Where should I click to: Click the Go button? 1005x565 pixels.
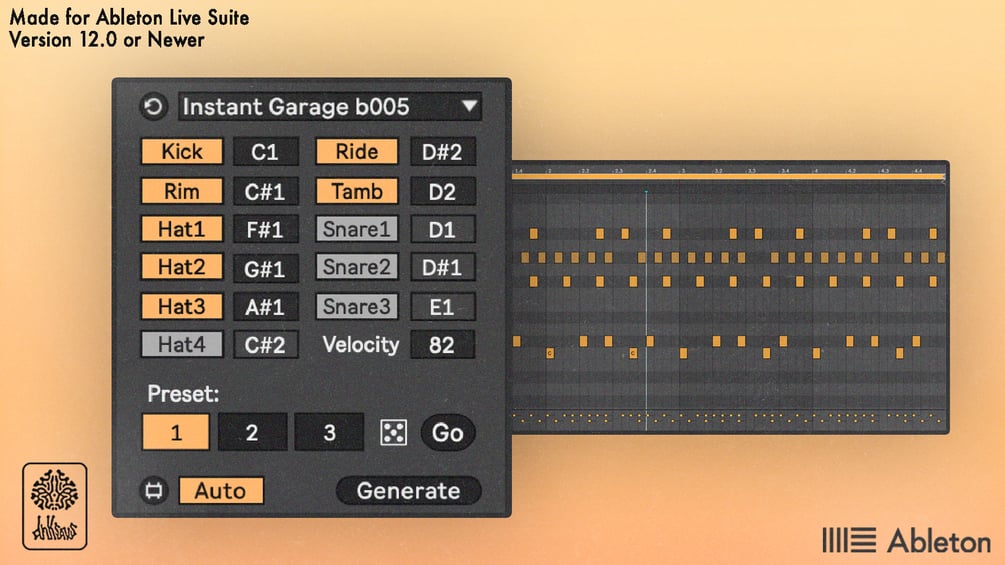click(447, 432)
